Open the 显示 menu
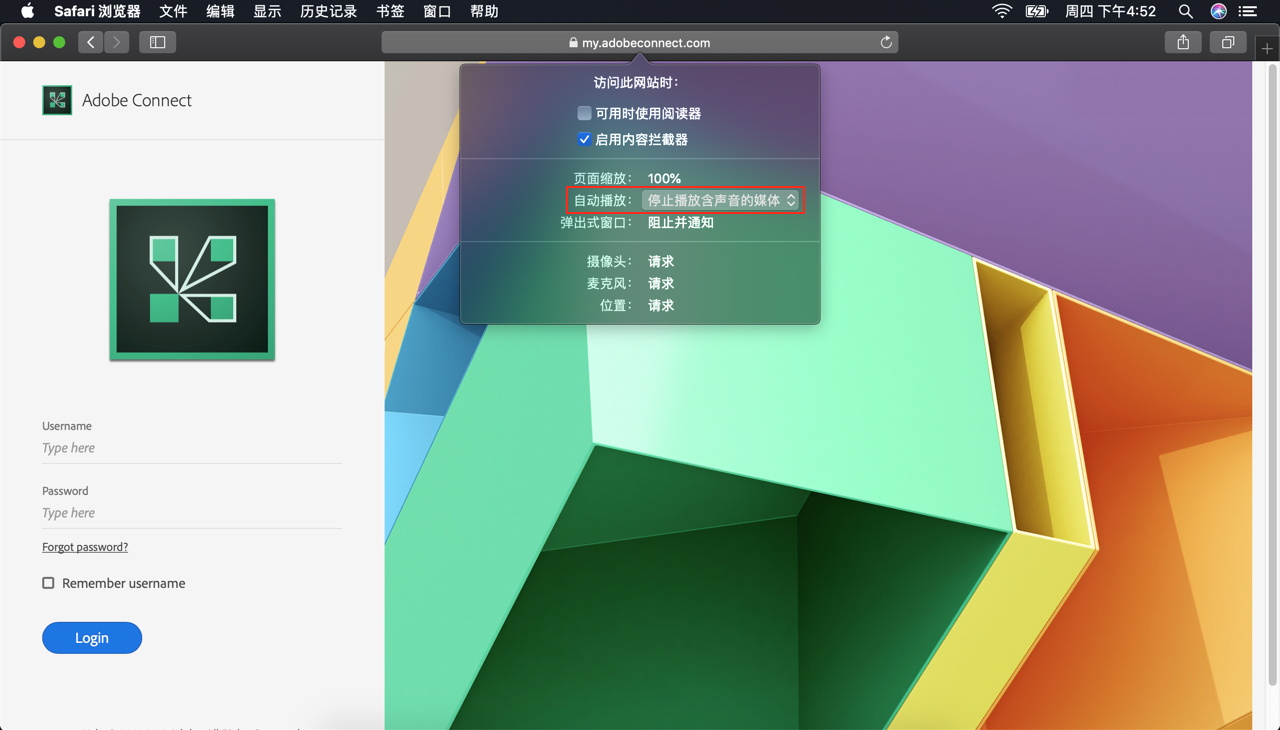Viewport: 1280px width, 730px height. click(267, 11)
